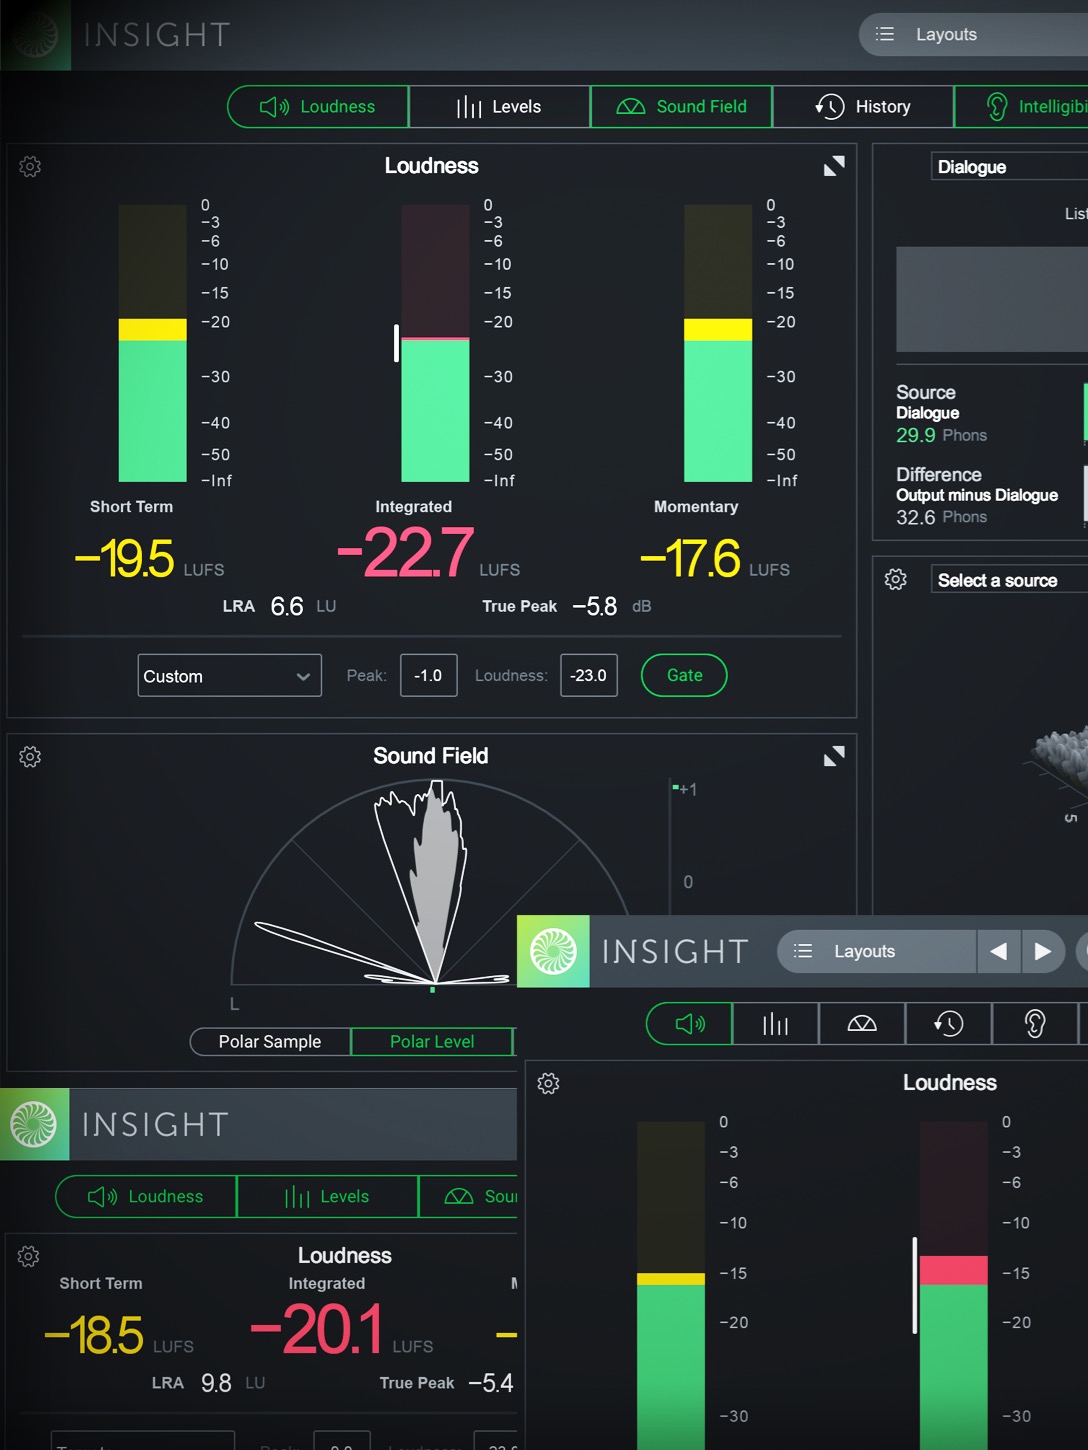The image size is (1088, 1450).
Task: Select the Sound Field meter icon in the lower toolbar
Action: 861,1023
